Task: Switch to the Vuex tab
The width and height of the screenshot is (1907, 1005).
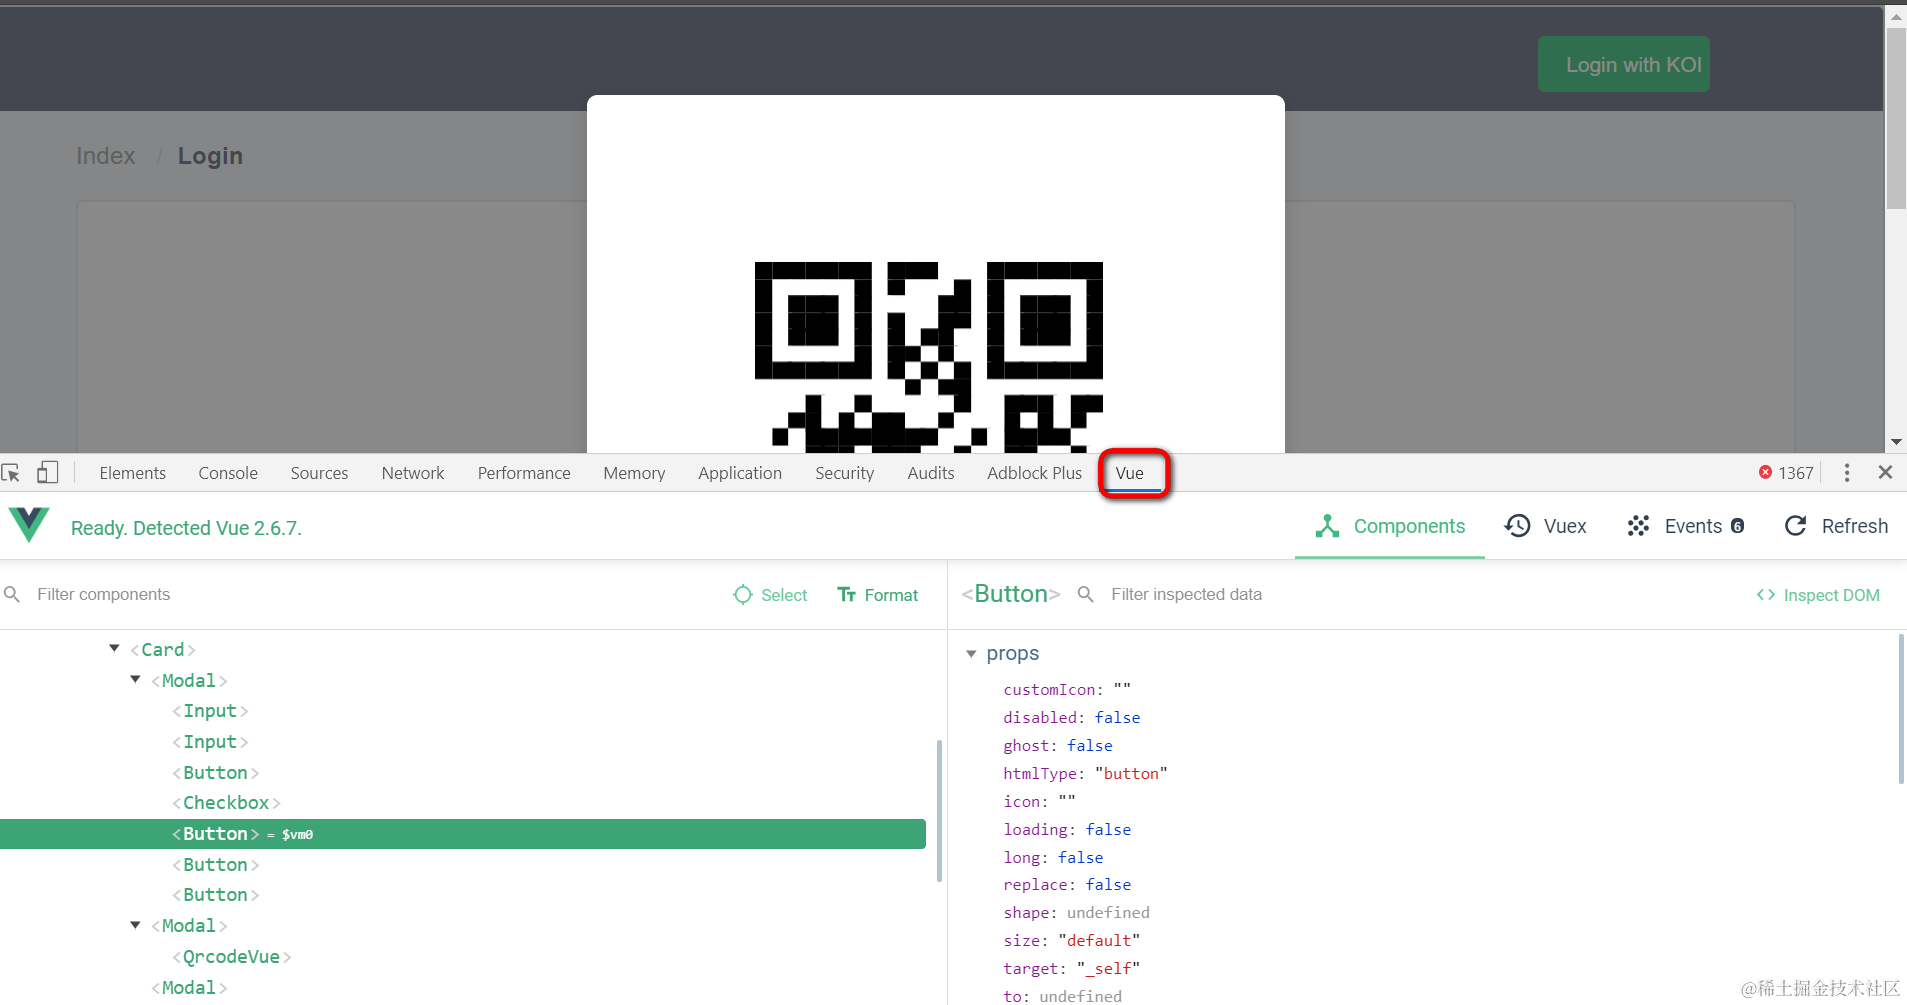Action: tap(1545, 526)
